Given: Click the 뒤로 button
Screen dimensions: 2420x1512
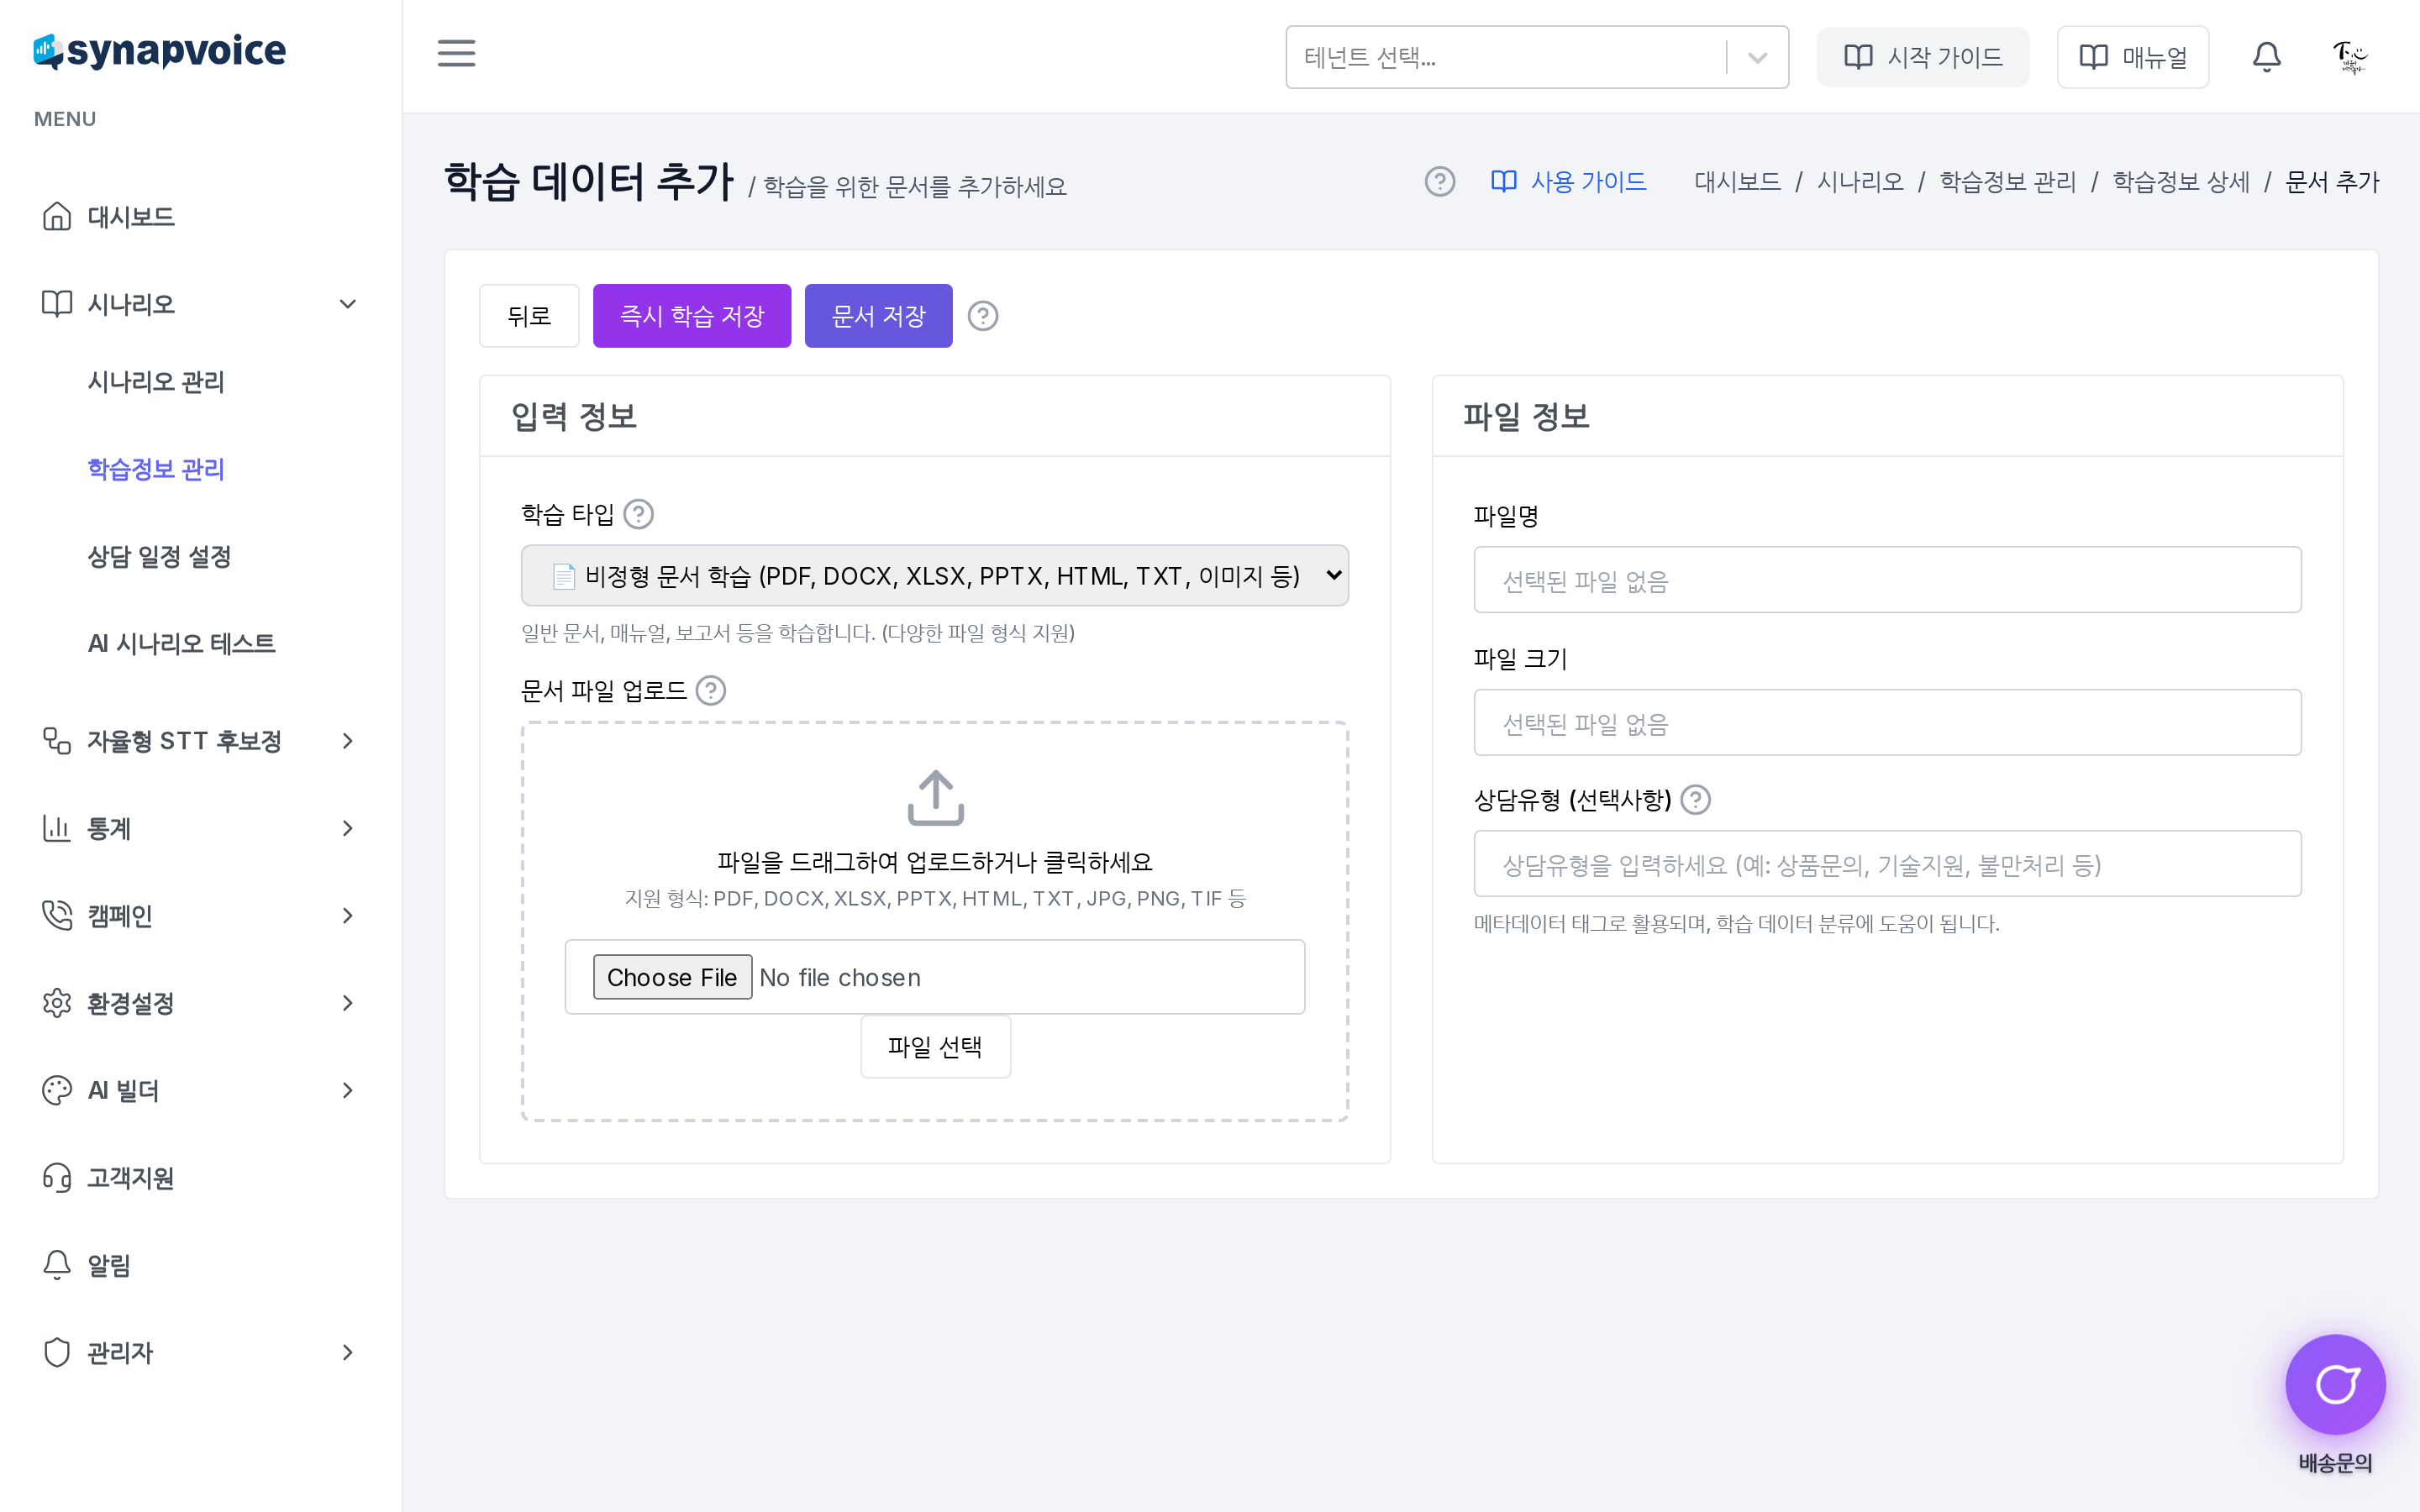Looking at the screenshot, I should pyautogui.click(x=529, y=316).
